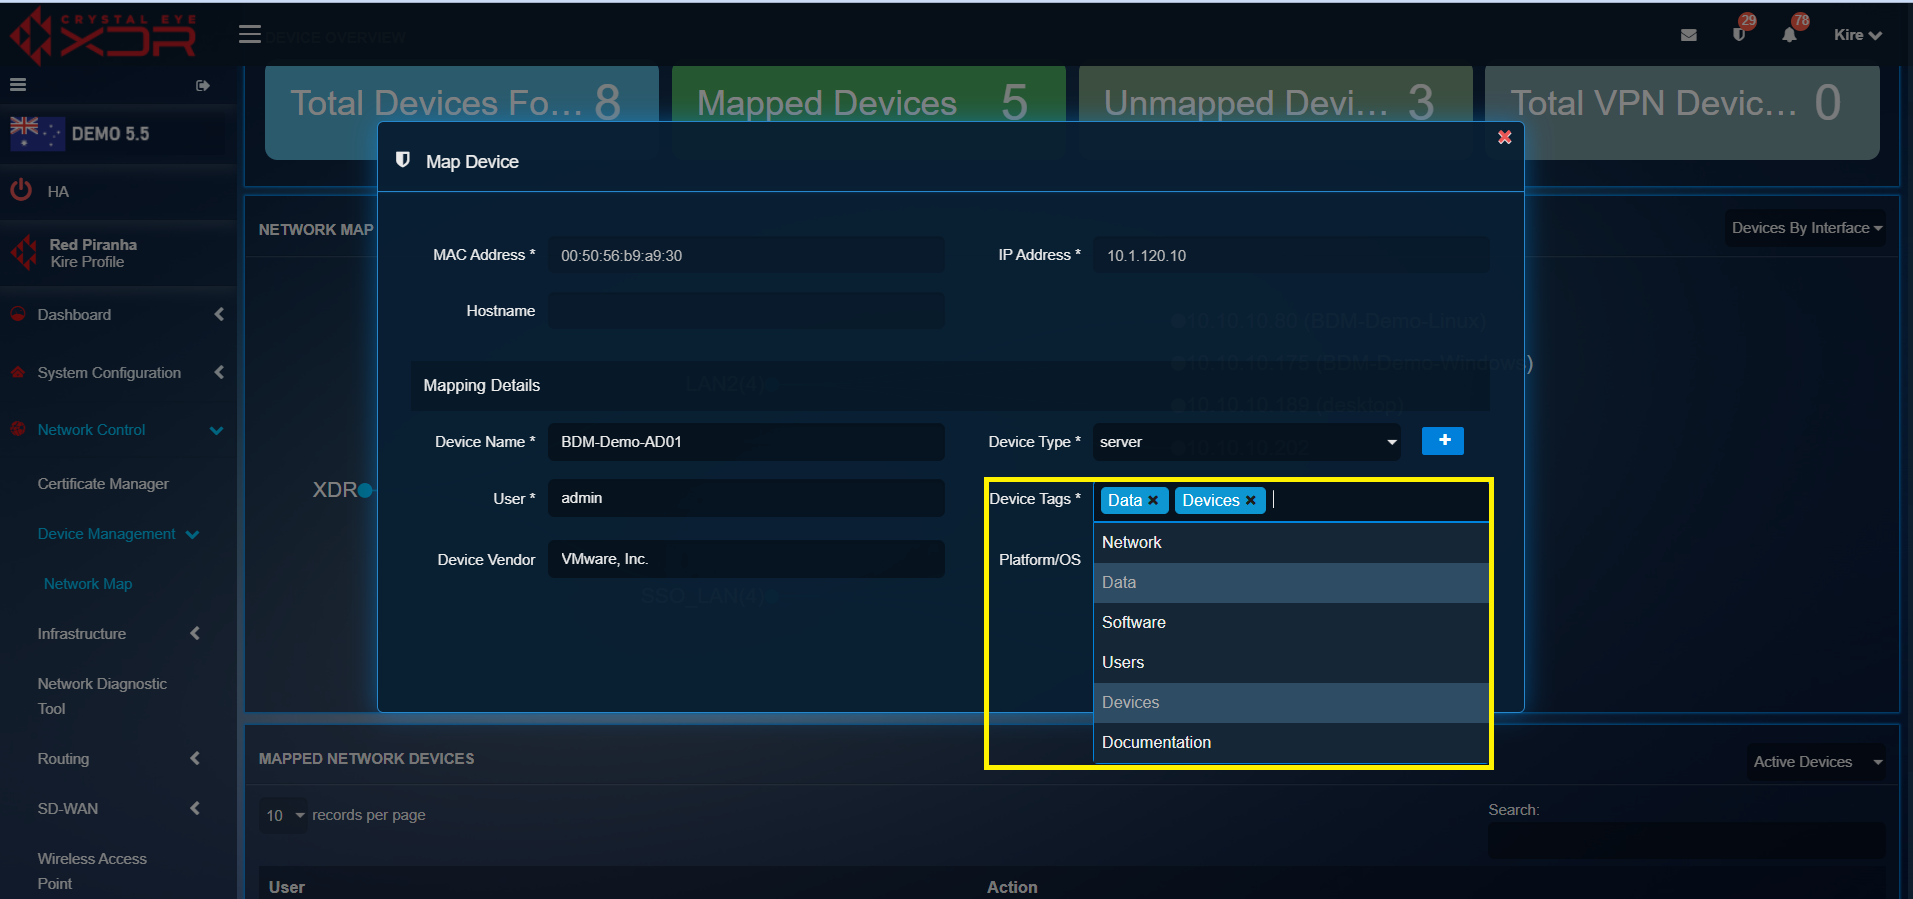Open the Kire user menu
Image resolution: width=1913 pixels, height=899 pixels.
coord(1858,35)
